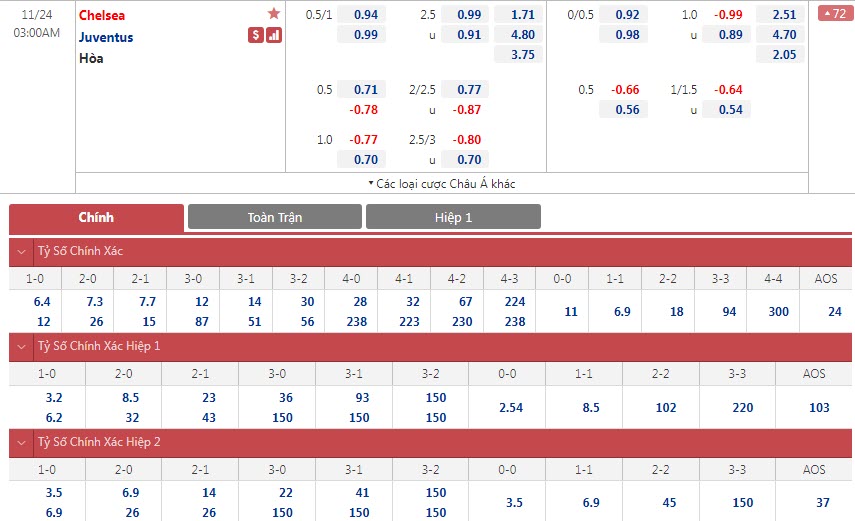Collapse the Tỷ Số Chính Xác section chevron
Viewport: 855px width, 521px height.
[22, 251]
